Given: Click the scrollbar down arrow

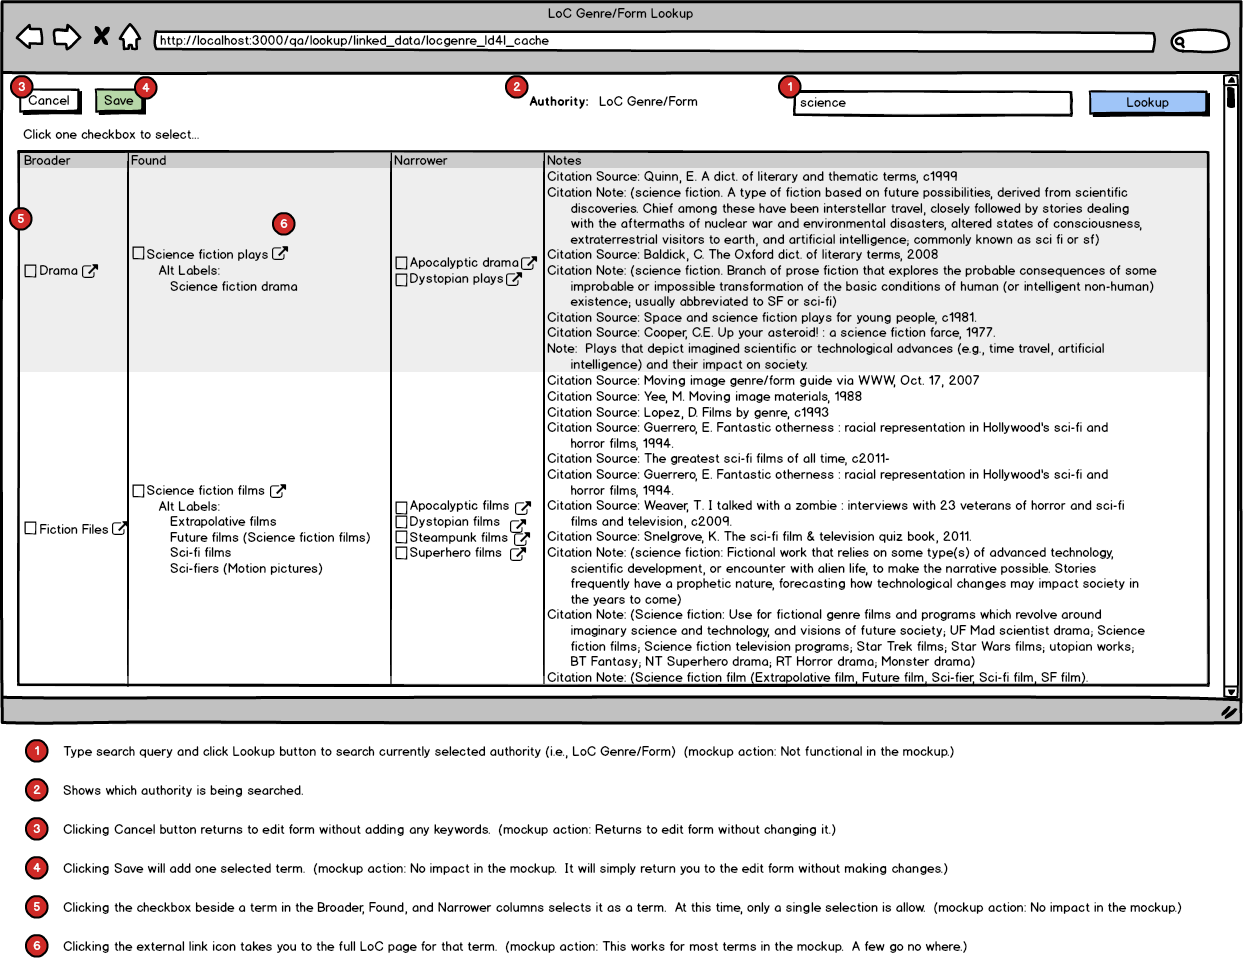Looking at the screenshot, I should point(1231,691).
